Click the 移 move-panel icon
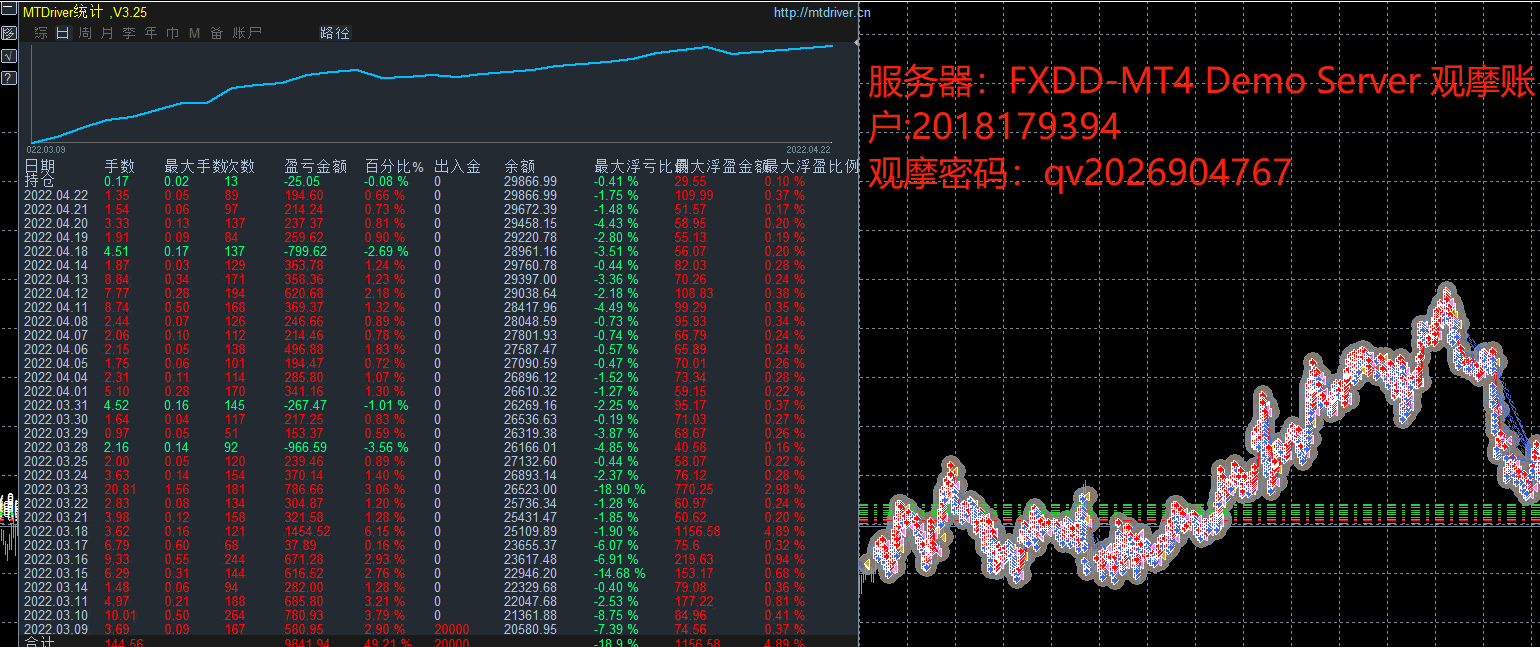Viewport: 1540px width, 647px height. point(8,33)
